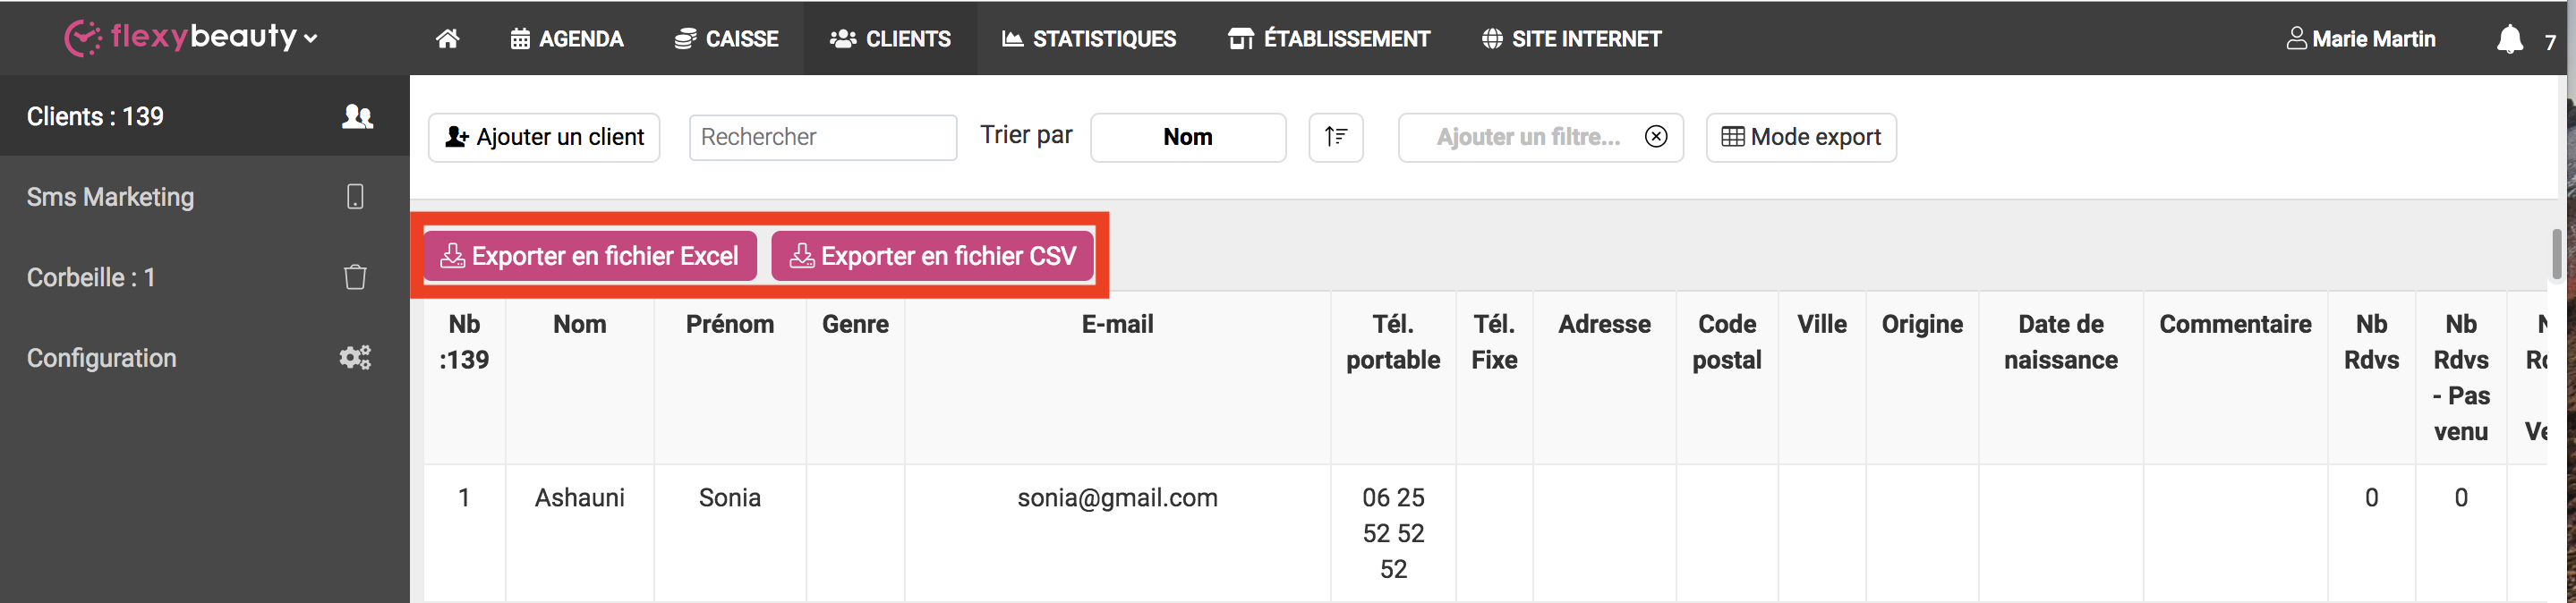
Task: Open Marie Martin user profile
Action: tap(2361, 39)
